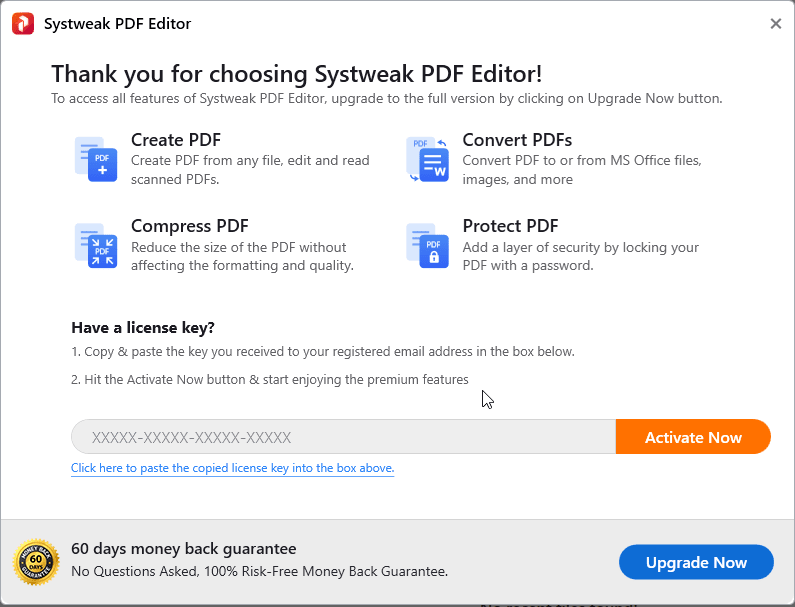Focus the license key input field
Viewport: 795px width, 607px height.
pyautogui.click(x=343, y=437)
